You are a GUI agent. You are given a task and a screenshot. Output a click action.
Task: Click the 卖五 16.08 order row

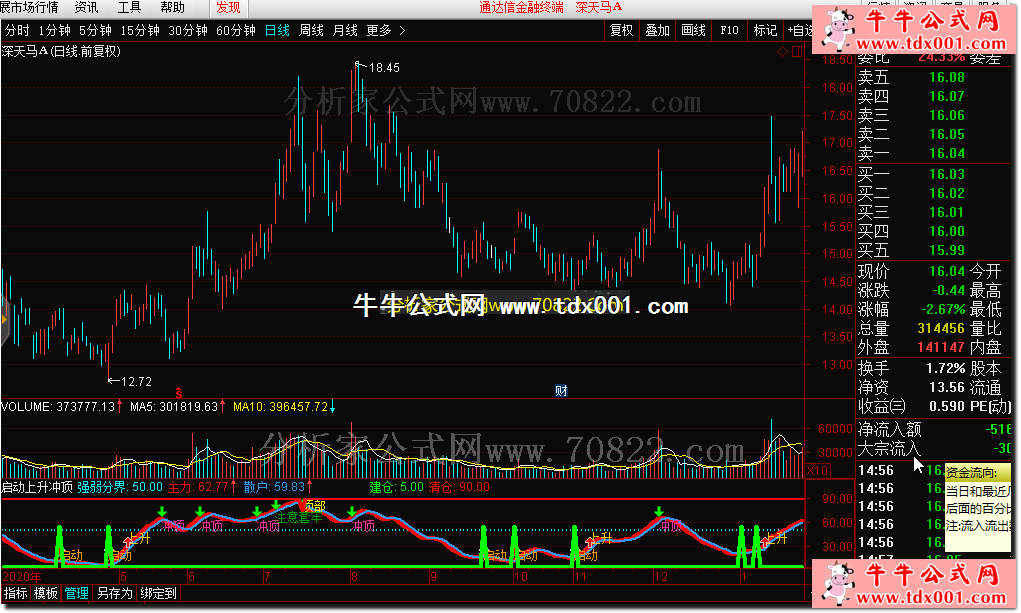tap(912, 78)
